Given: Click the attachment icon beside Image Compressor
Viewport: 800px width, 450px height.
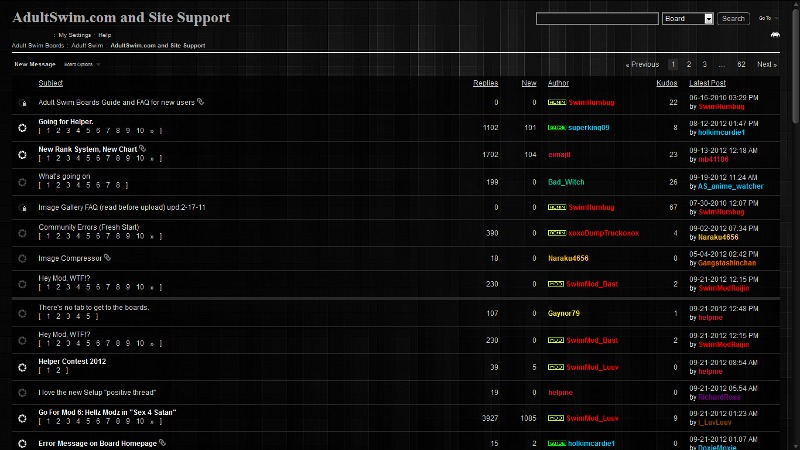Looking at the screenshot, I should pyautogui.click(x=107, y=258).
